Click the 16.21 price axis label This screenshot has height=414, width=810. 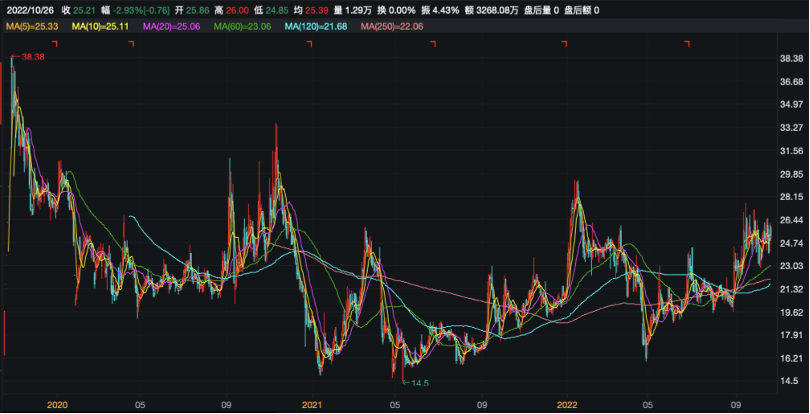tap(791, 358)
